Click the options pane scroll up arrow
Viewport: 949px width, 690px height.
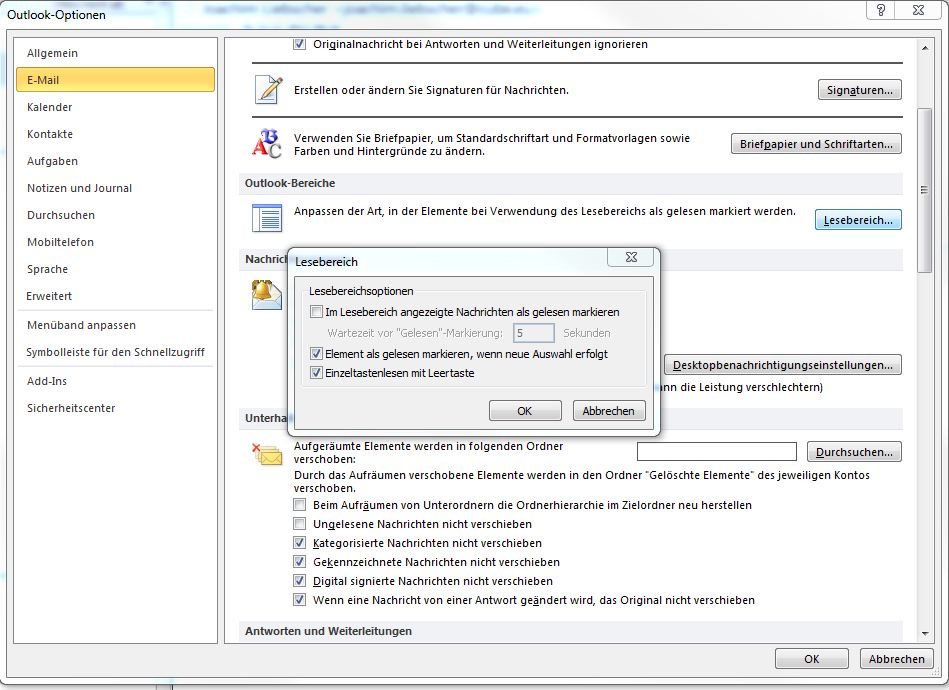point(924,48)
